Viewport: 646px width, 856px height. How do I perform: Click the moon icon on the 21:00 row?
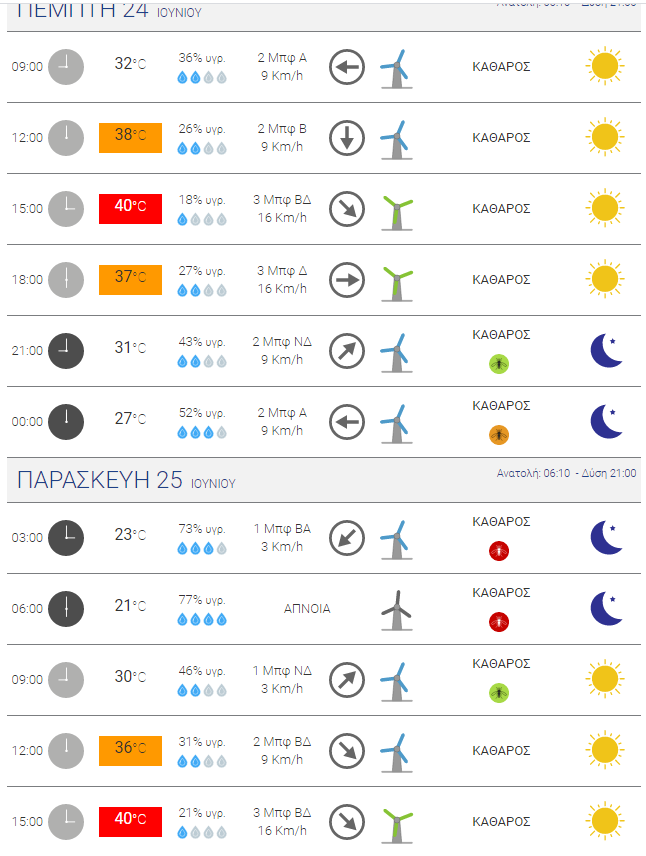click(x=606, y=350)
